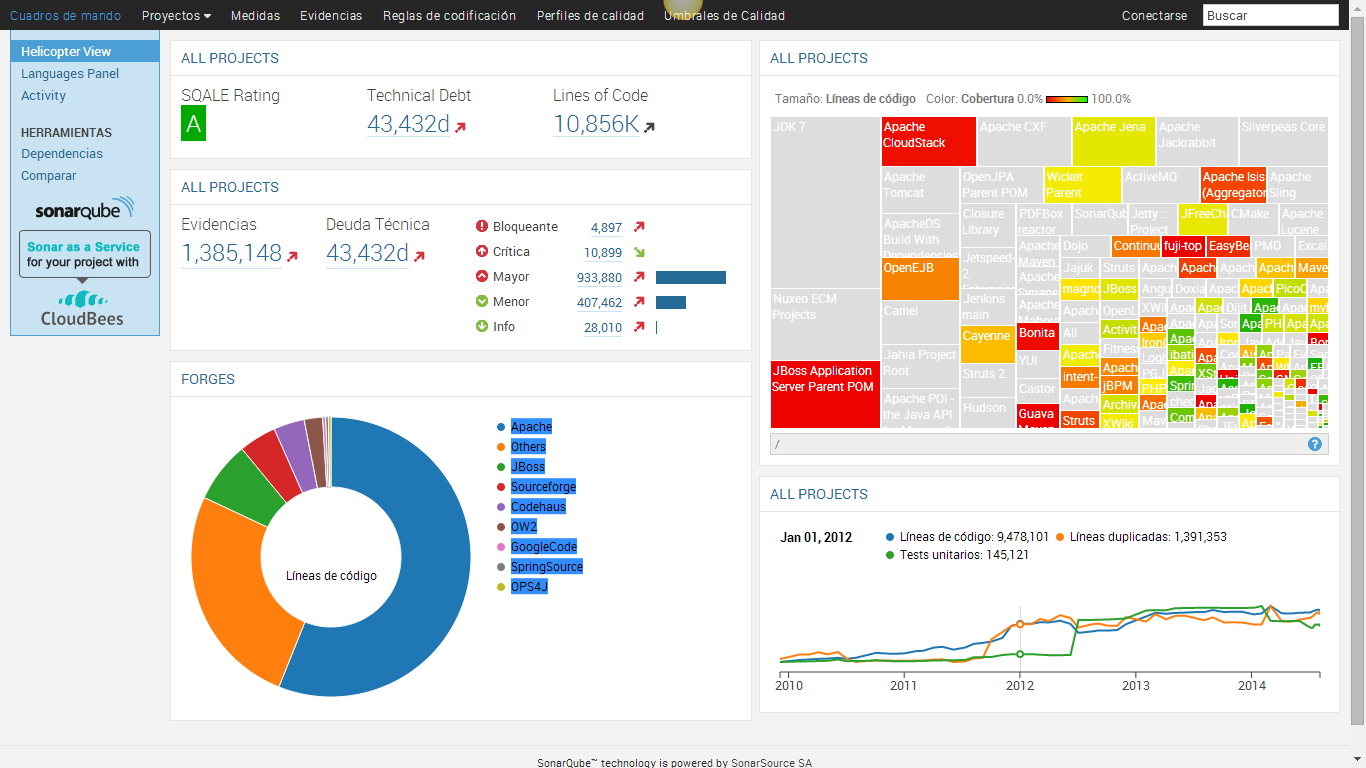This screenshot has height=768, width=1366.
Task: Open Evidencias in top navigation
Action: [x=331, y=16]
